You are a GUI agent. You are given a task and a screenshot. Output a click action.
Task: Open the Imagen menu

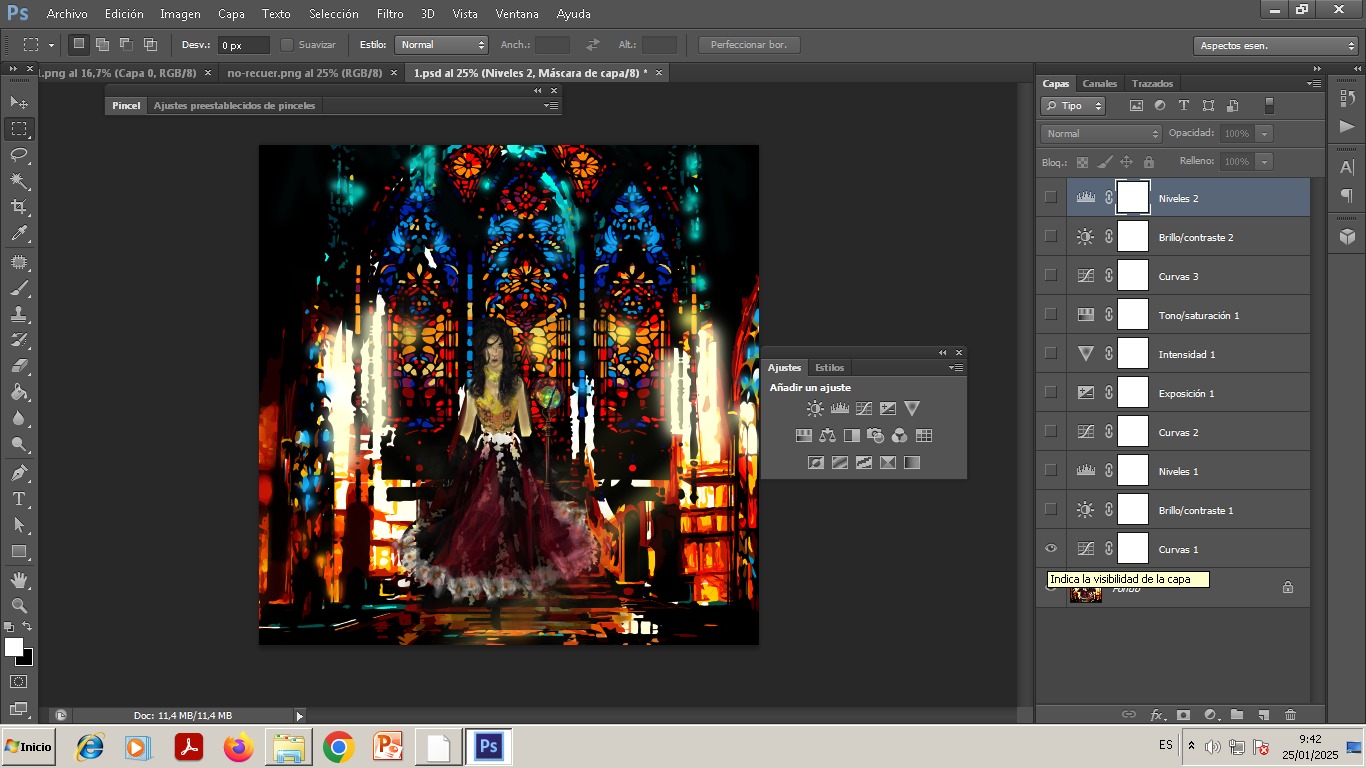point(180,14)
